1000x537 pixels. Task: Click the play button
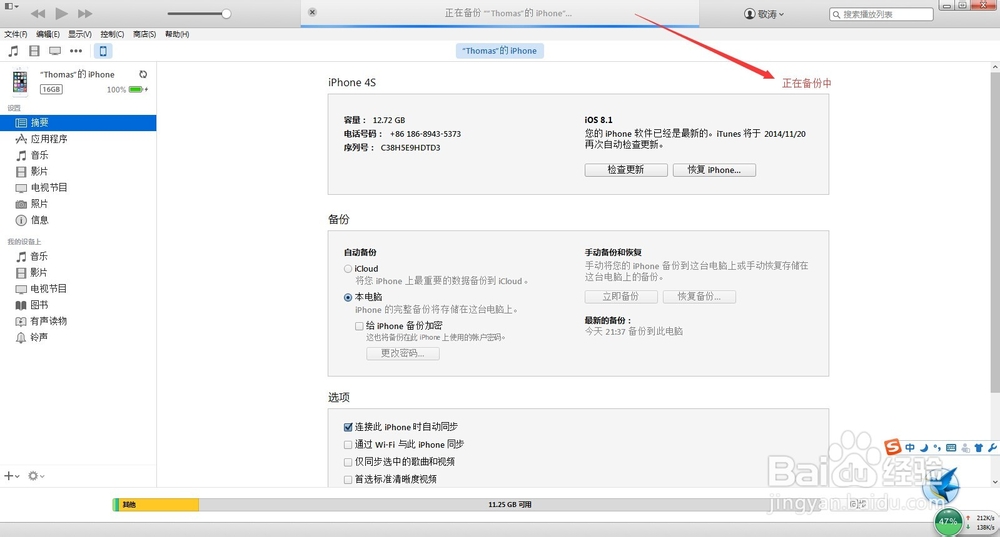pos(61,13)
